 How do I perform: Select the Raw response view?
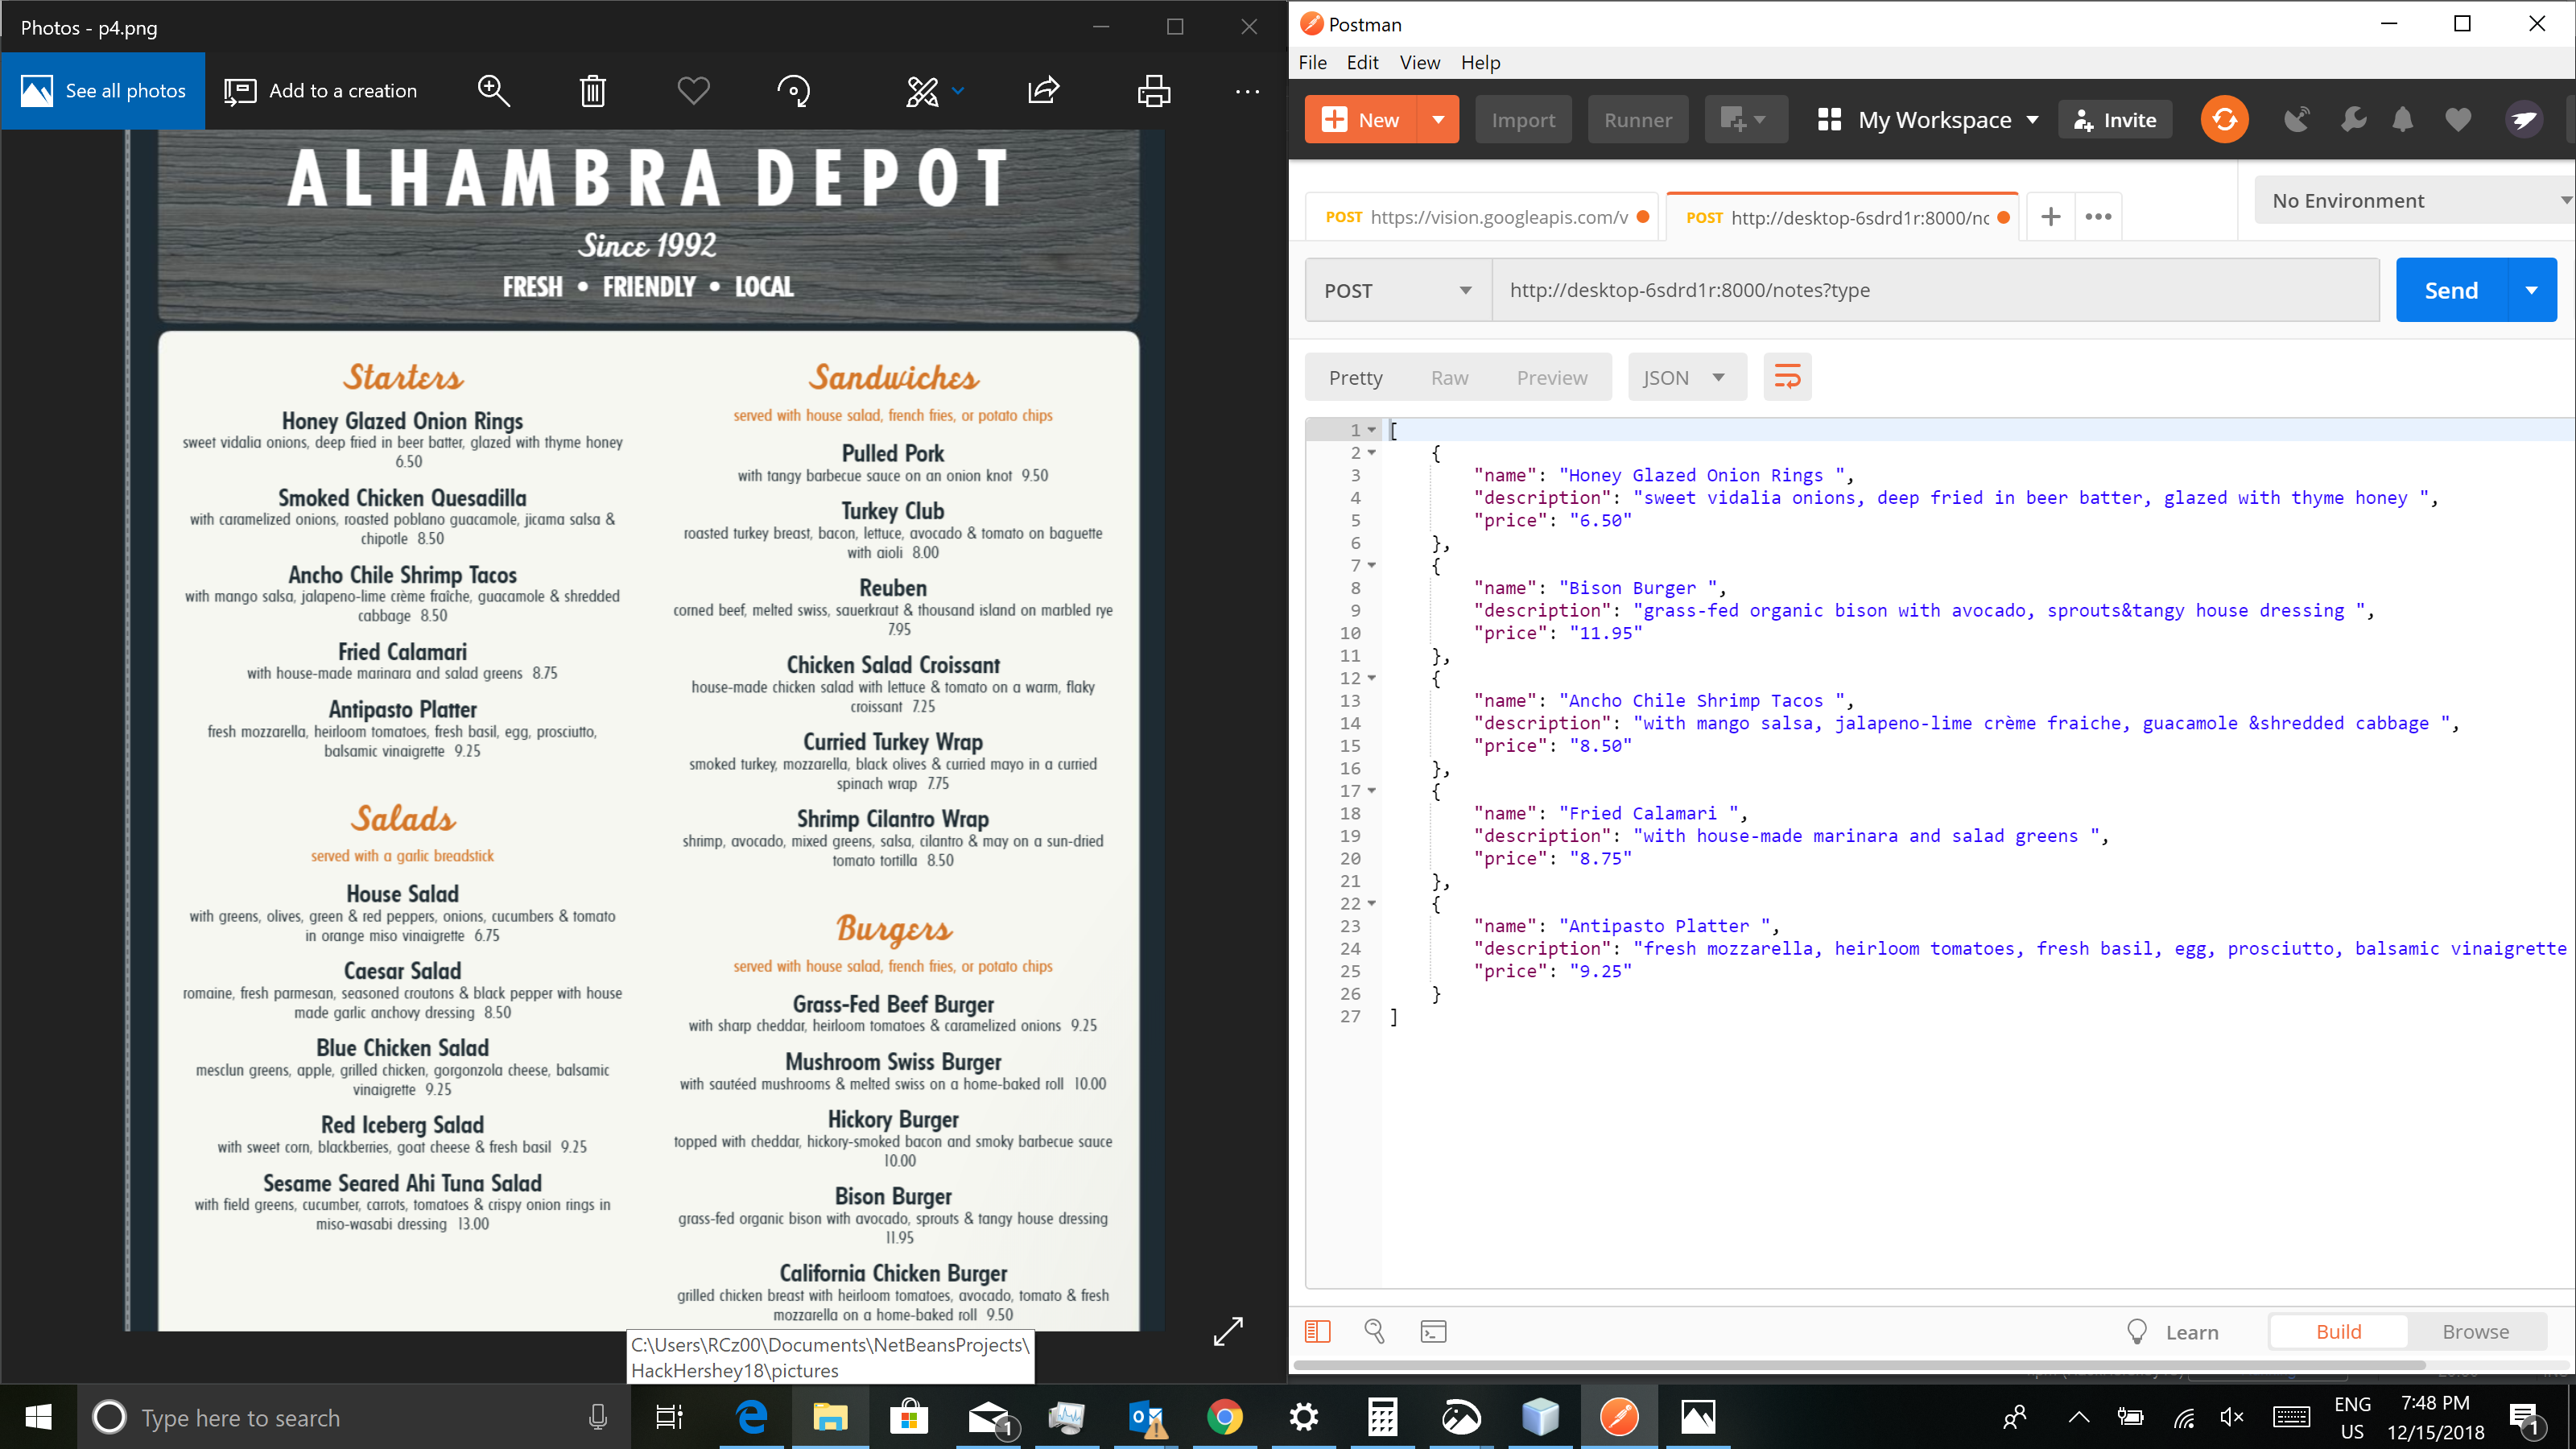point(1449,377)
